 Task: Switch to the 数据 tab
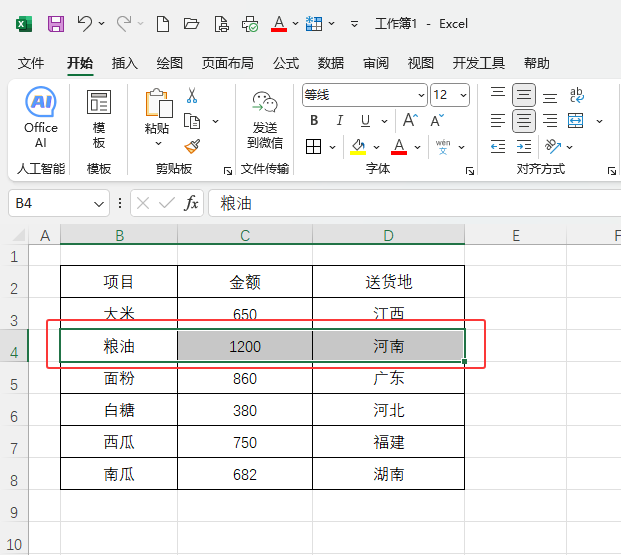[x=331, y=63]
